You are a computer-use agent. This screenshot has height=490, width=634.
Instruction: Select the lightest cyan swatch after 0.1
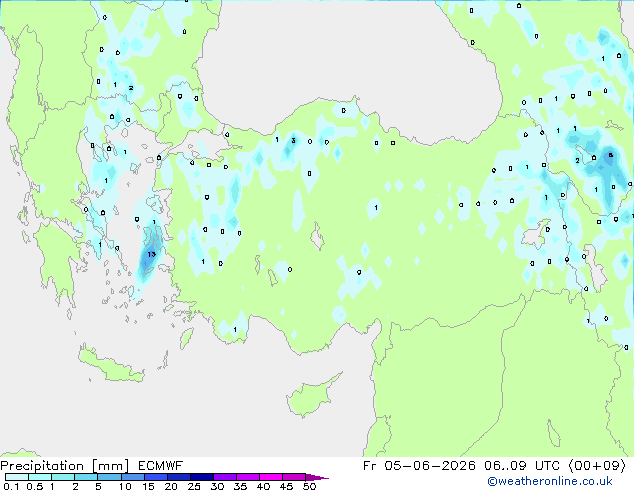(x=17, y=477)
